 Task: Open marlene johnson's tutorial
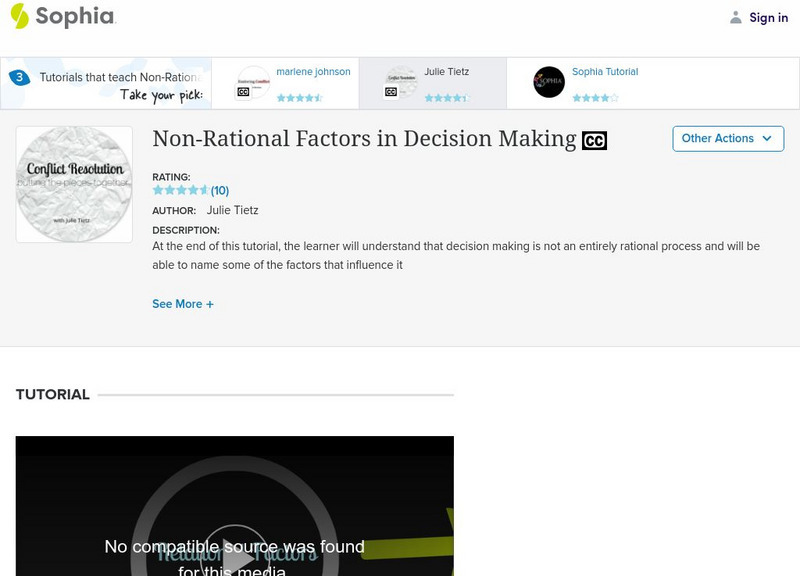tap(313, 71)
